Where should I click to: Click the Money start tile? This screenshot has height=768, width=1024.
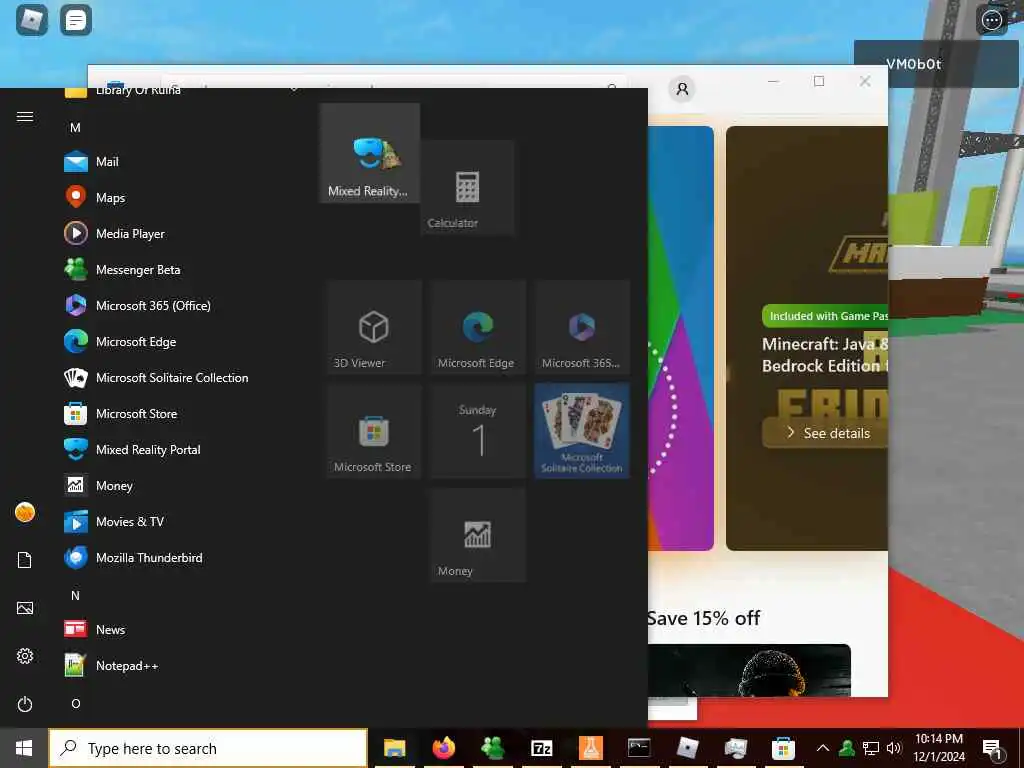(478, 535)
